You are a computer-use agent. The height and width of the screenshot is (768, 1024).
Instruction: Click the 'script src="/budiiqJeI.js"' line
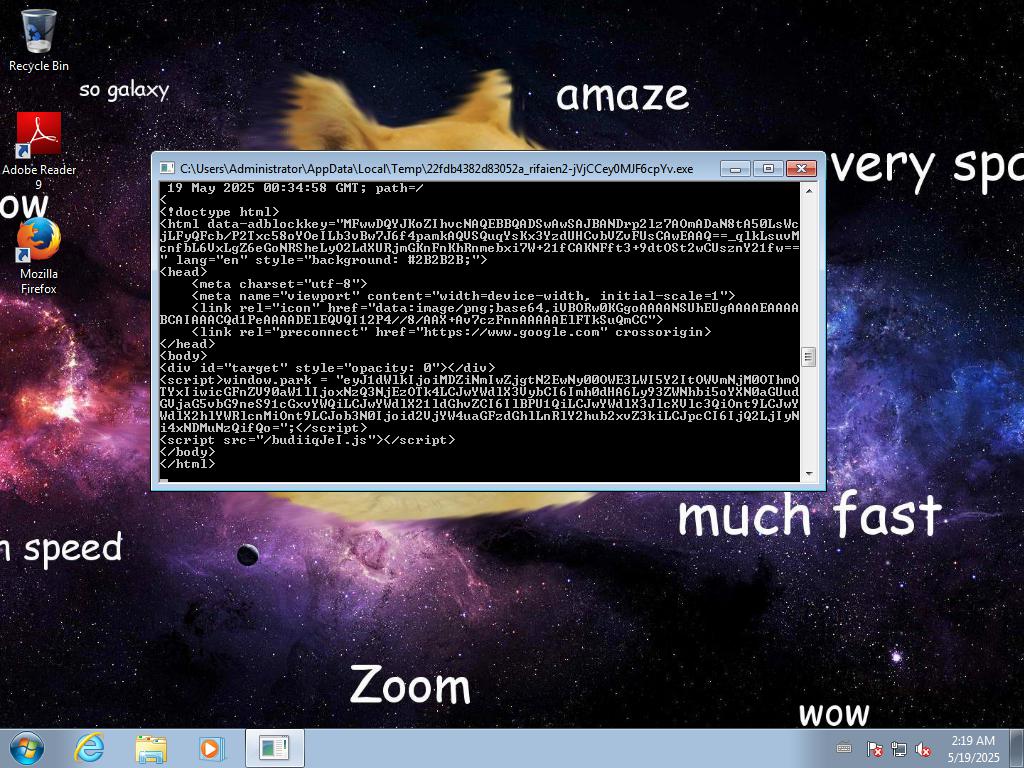(307, 440)
